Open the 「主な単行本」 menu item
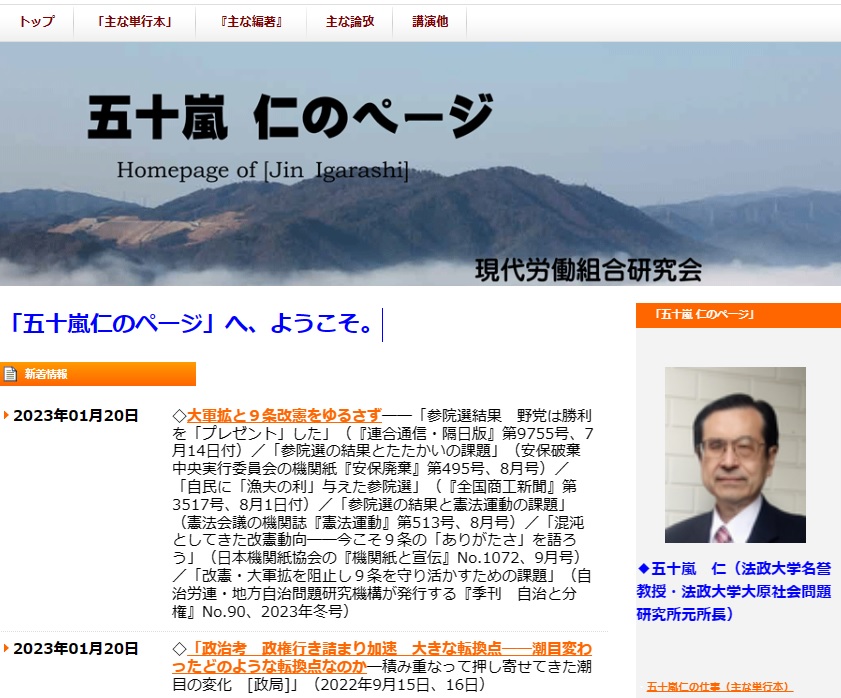The width and height of the screenshot is (841, 698). [x=134, y=21]
